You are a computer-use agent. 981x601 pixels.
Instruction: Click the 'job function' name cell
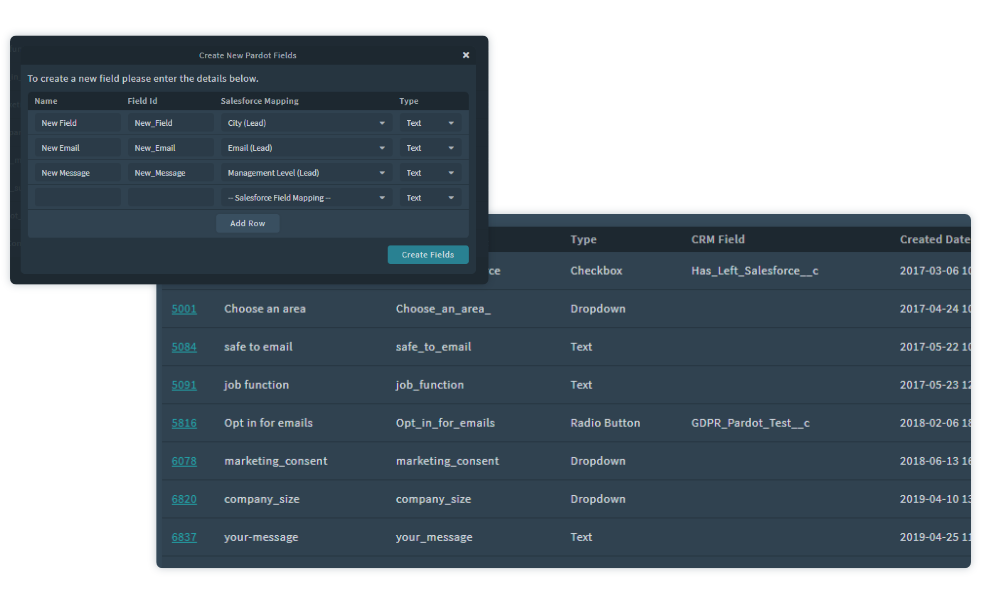(x=257, y=385)
